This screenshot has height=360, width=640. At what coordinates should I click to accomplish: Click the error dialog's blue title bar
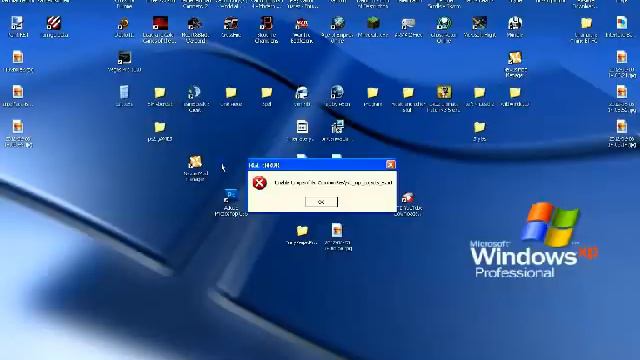322,165
